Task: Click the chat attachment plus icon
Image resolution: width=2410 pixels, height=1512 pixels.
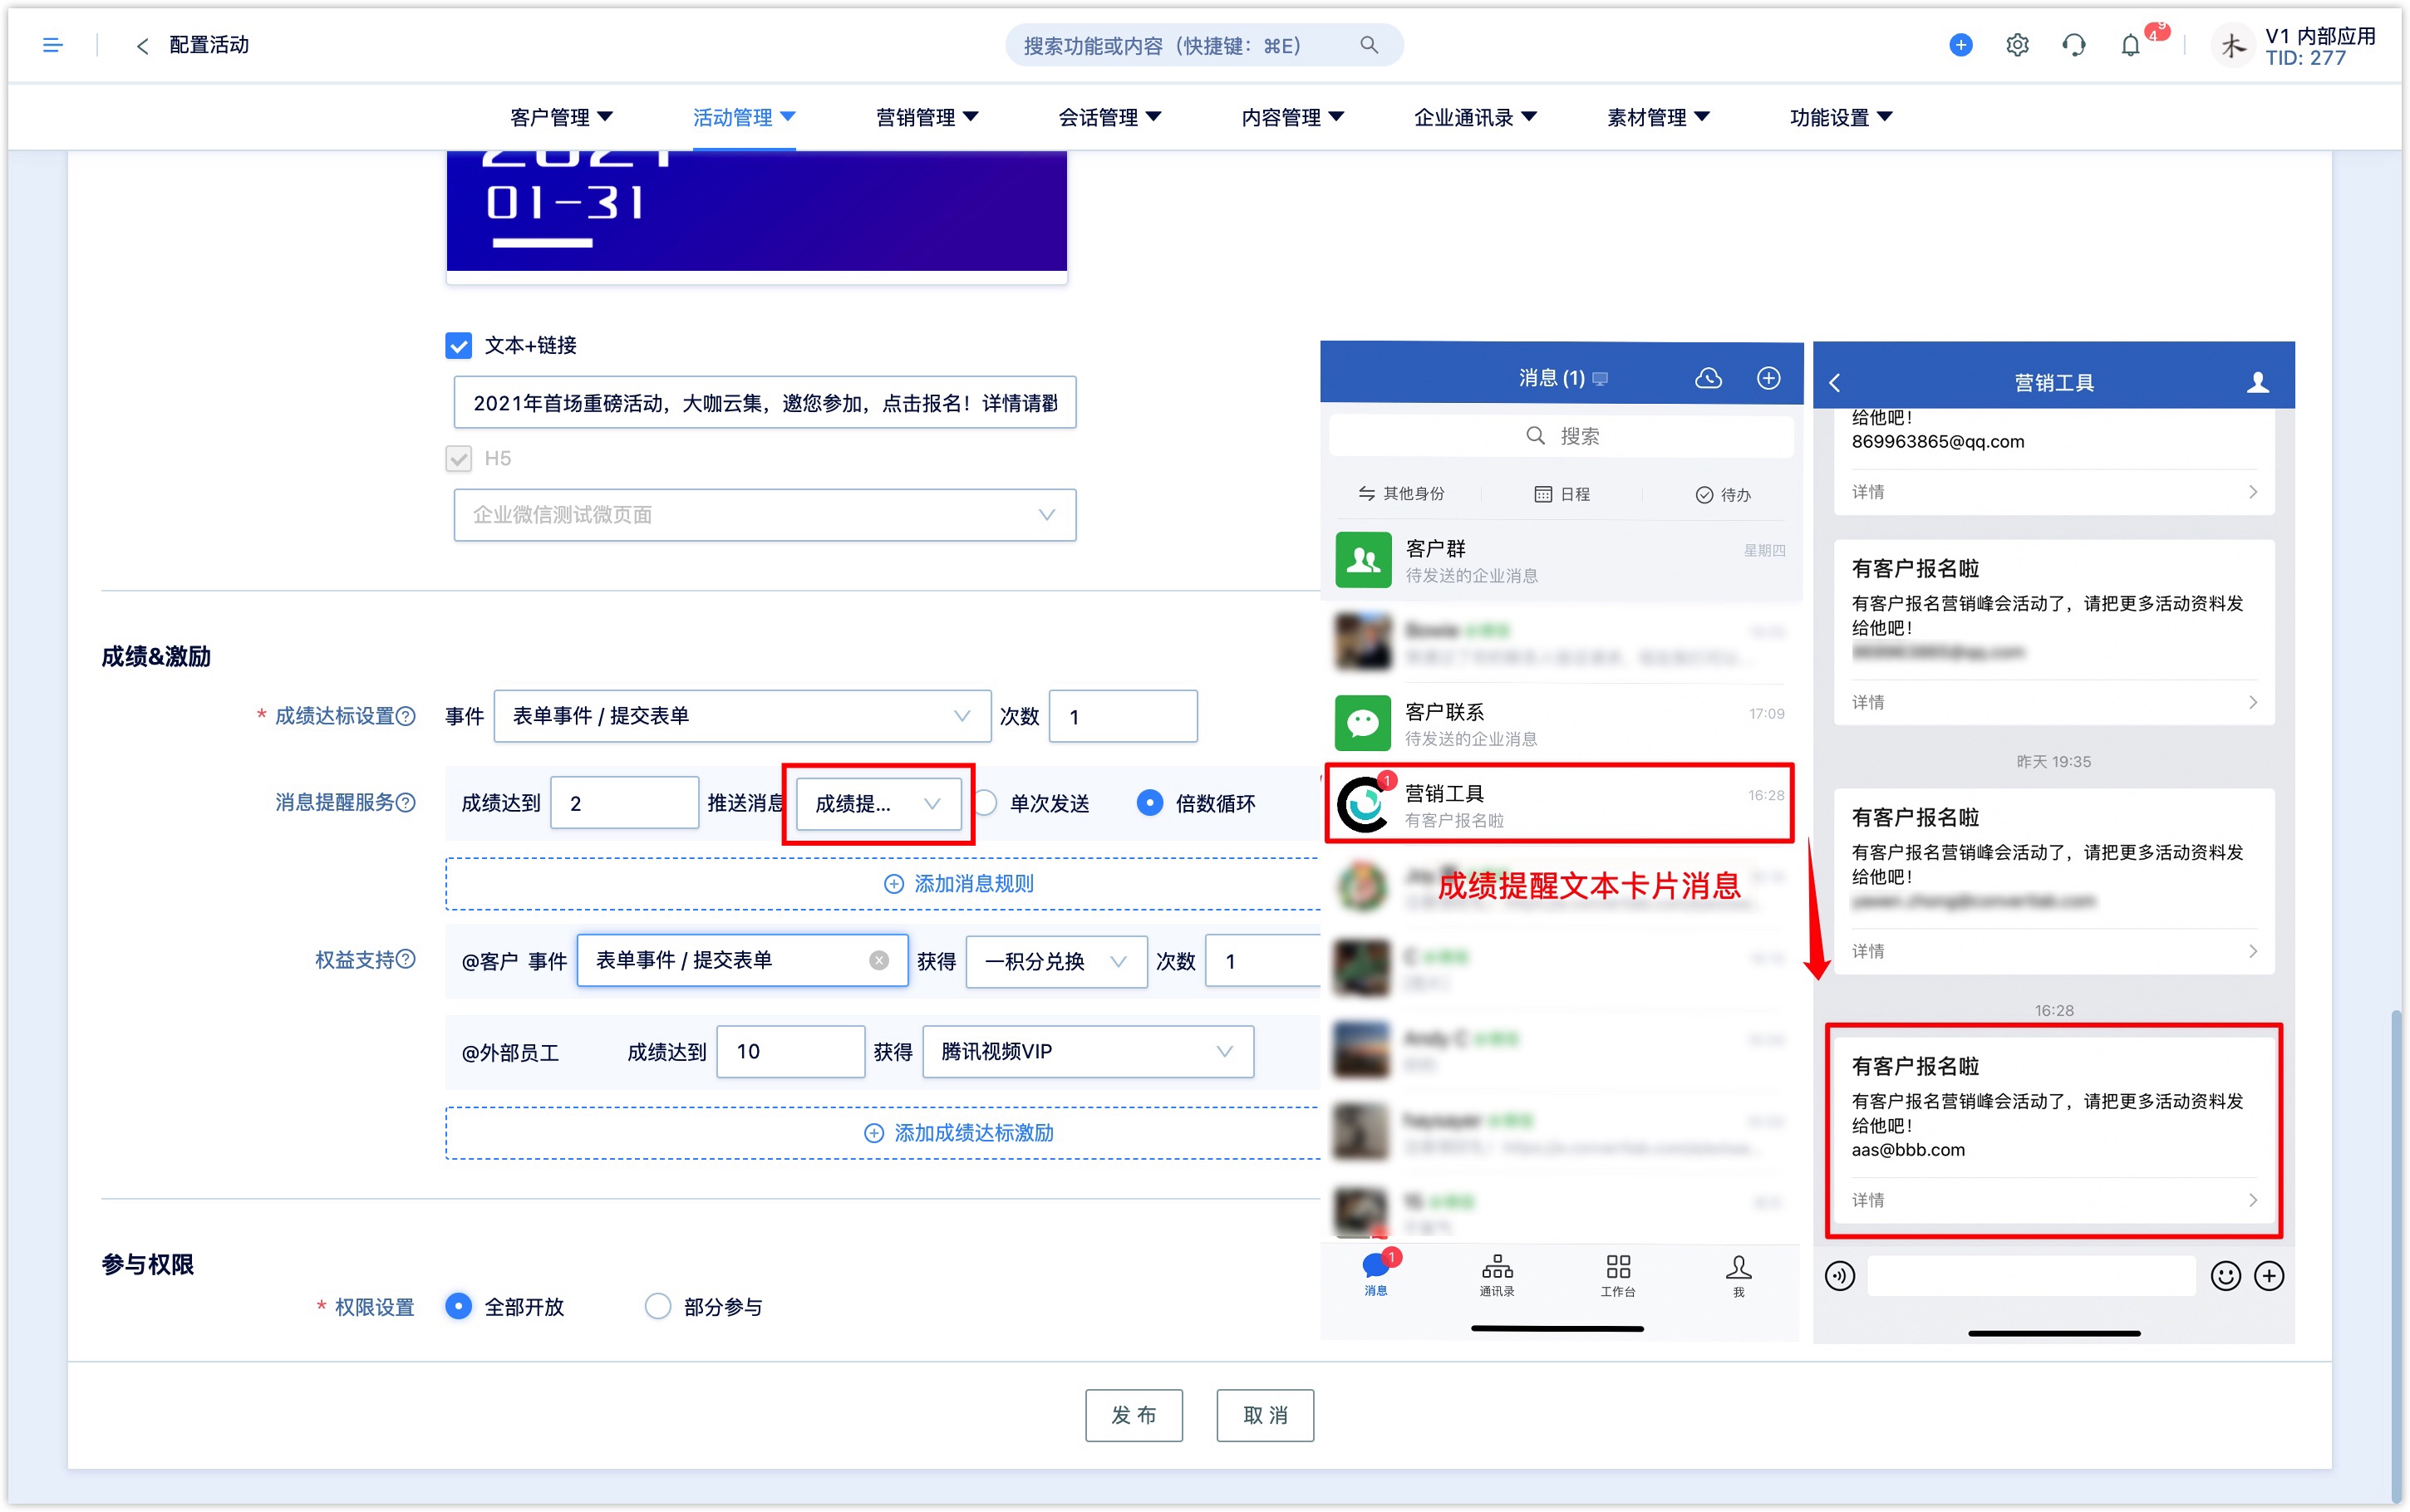Action: (x=2269, y=1276)
